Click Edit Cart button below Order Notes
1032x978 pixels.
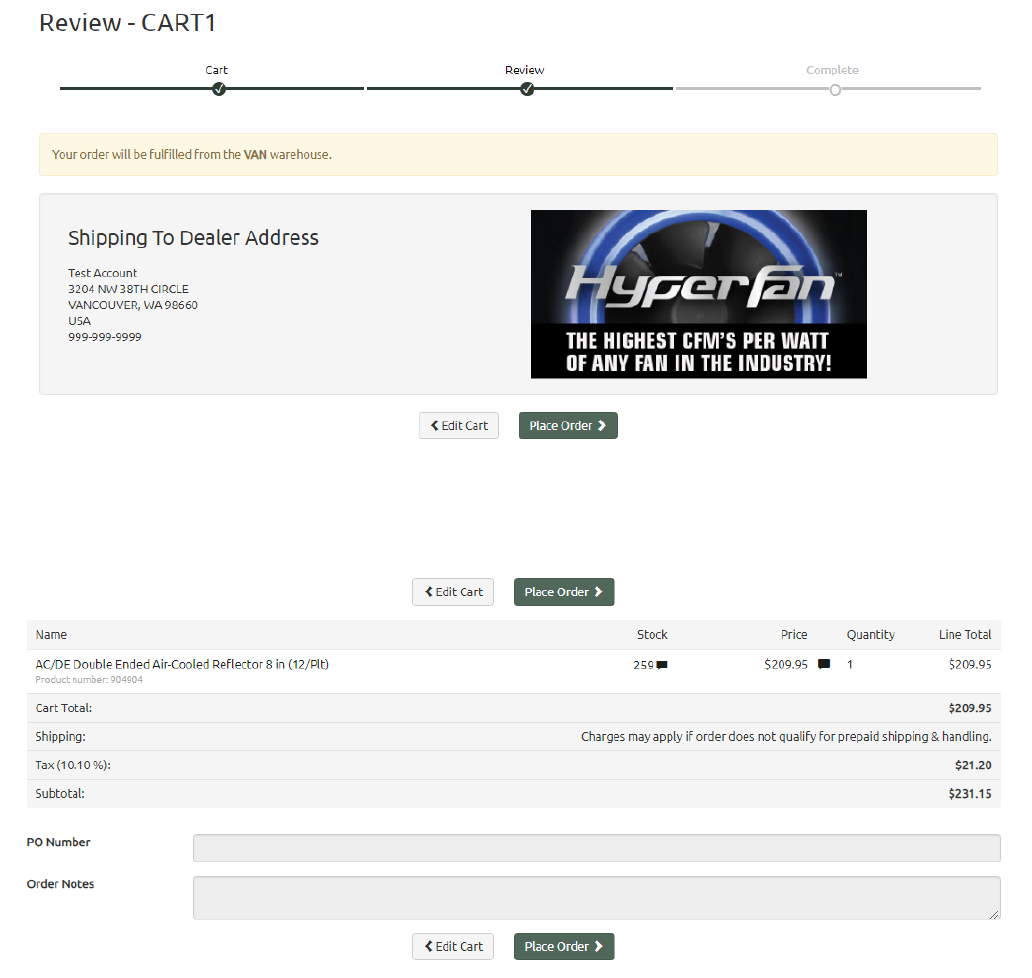pos(453,946)
